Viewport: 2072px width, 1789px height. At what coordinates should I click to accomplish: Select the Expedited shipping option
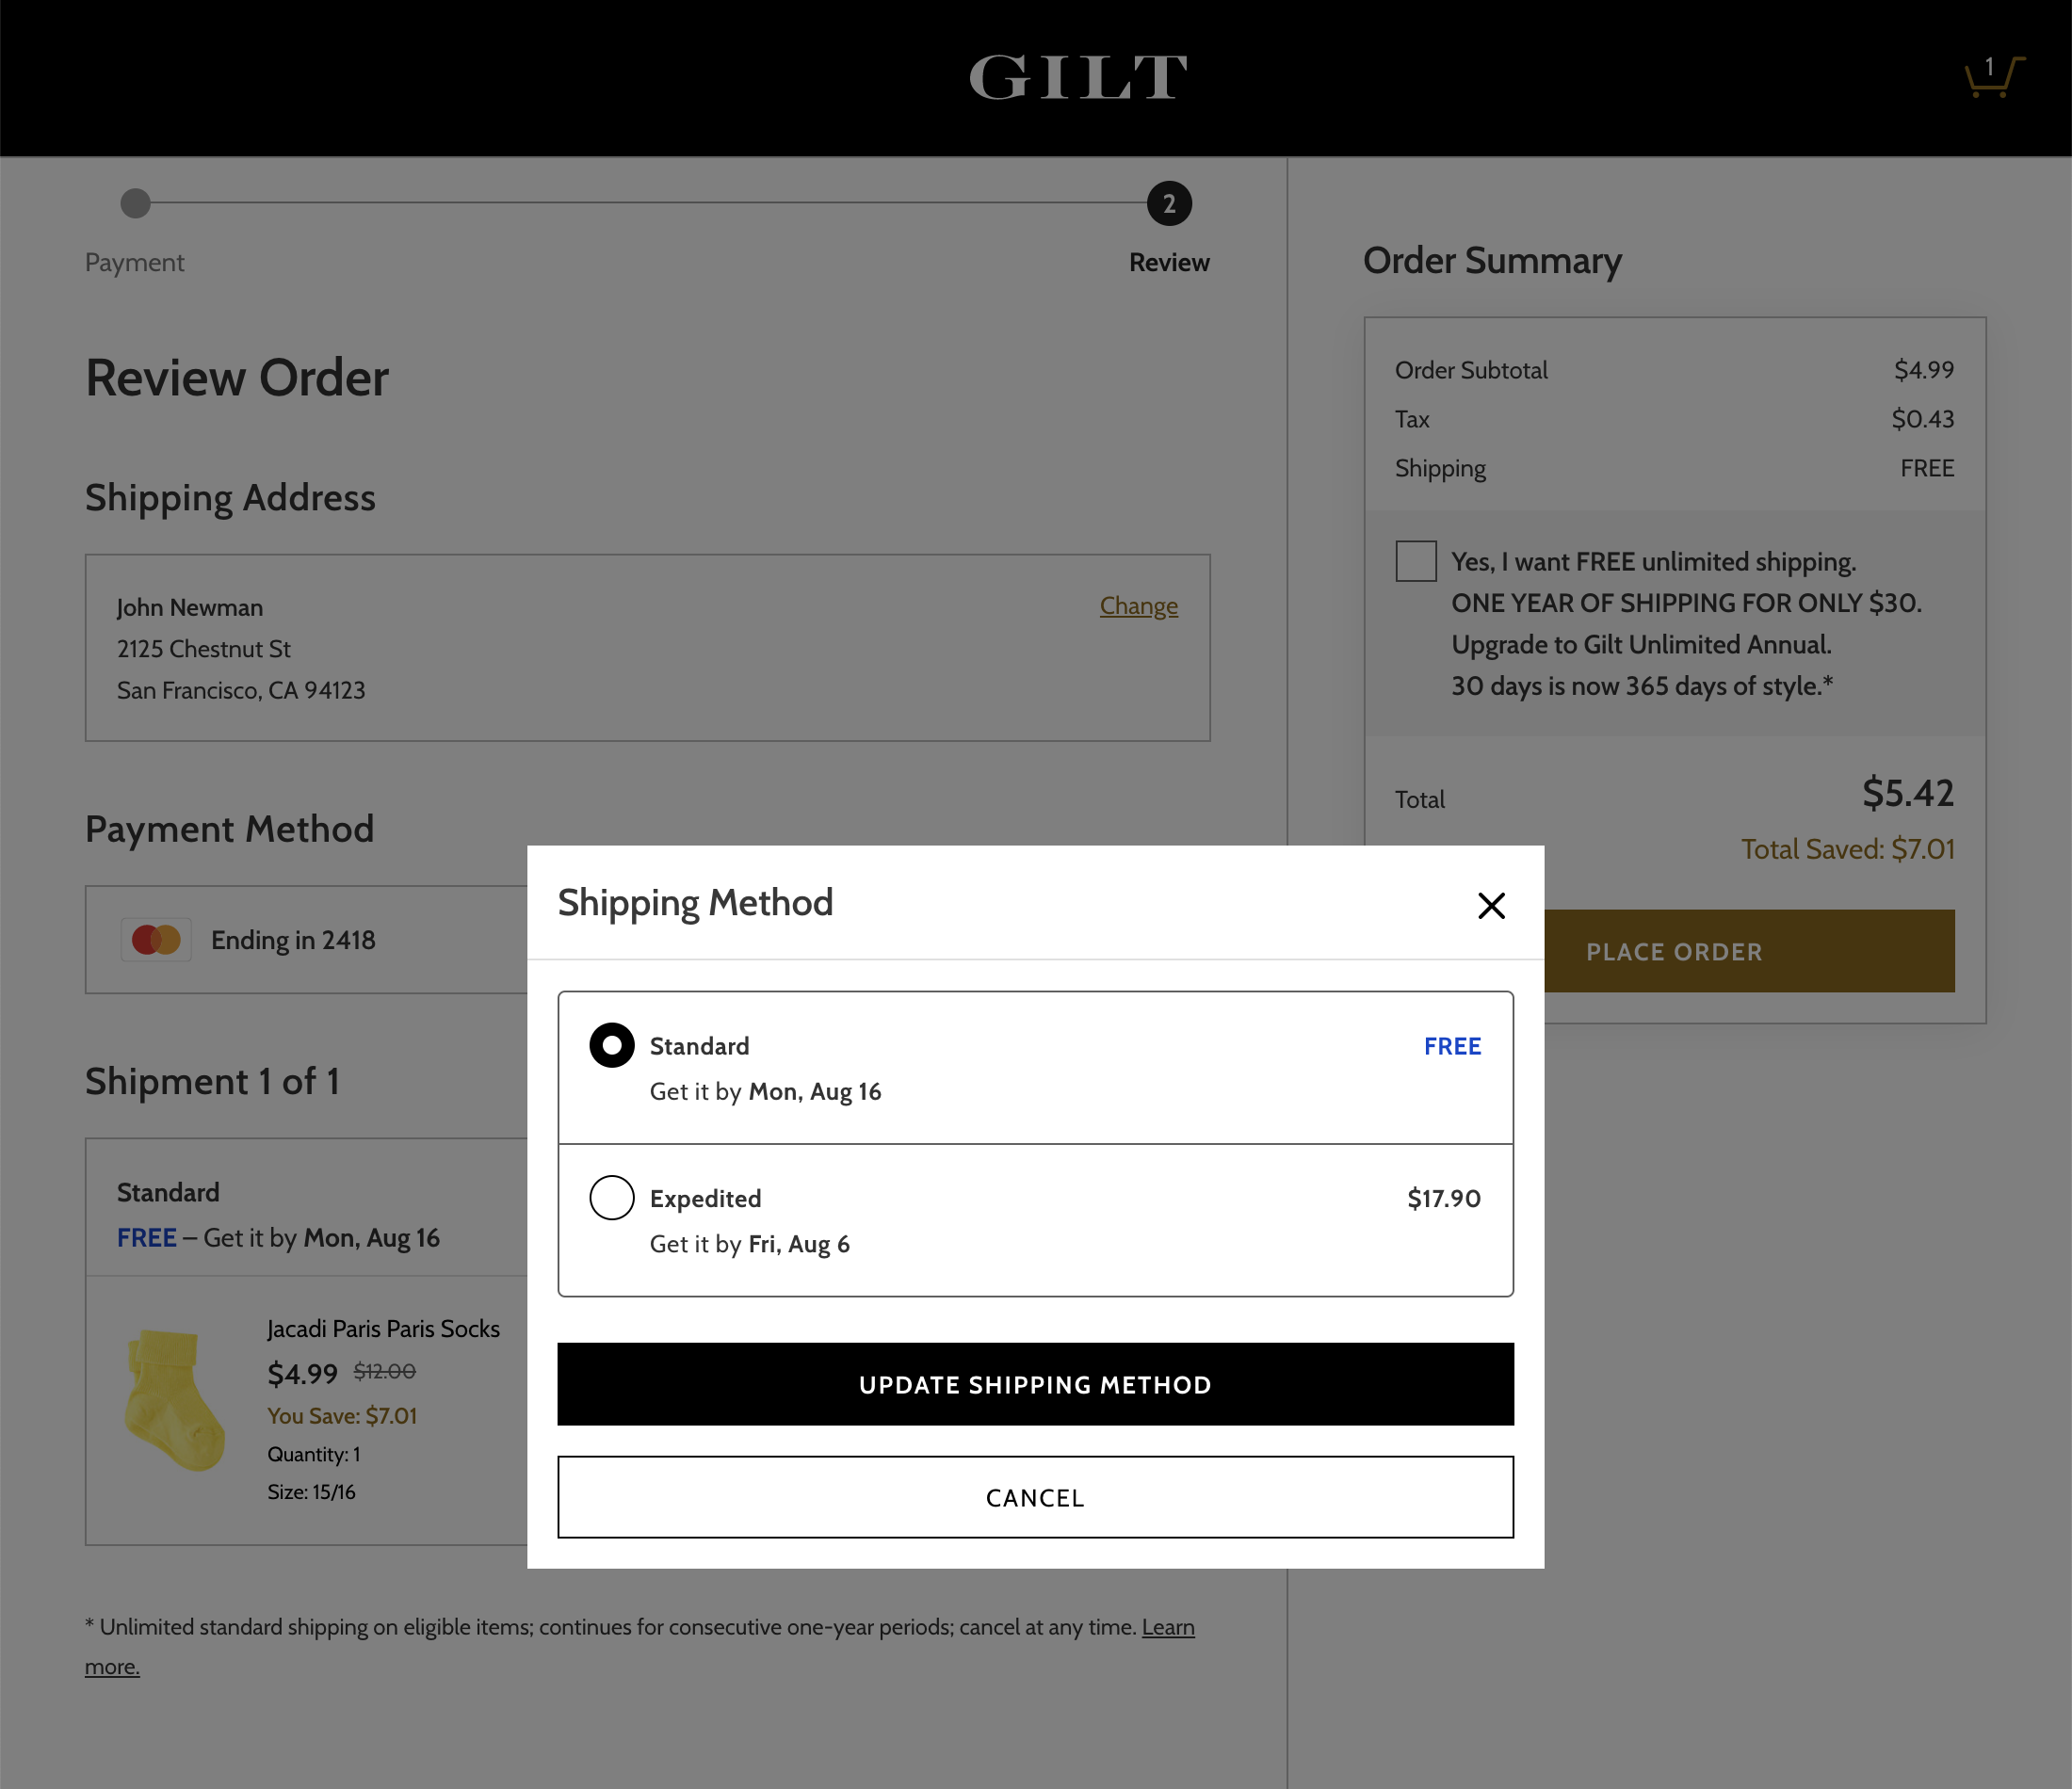(x=611, y=1198)
